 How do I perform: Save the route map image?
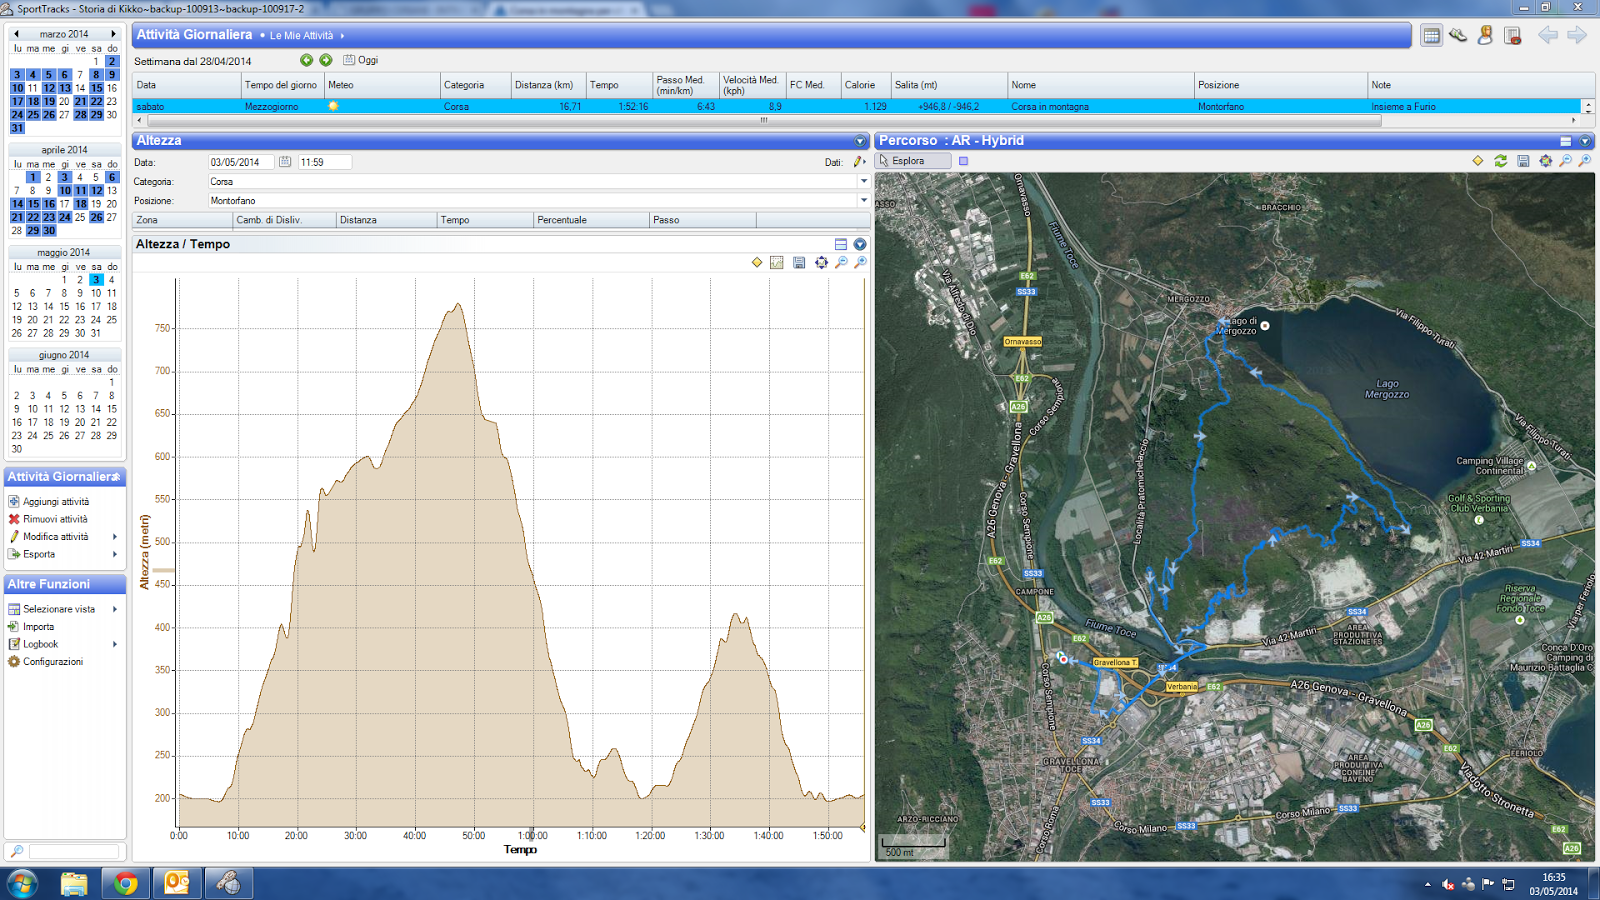(1523, 161)
